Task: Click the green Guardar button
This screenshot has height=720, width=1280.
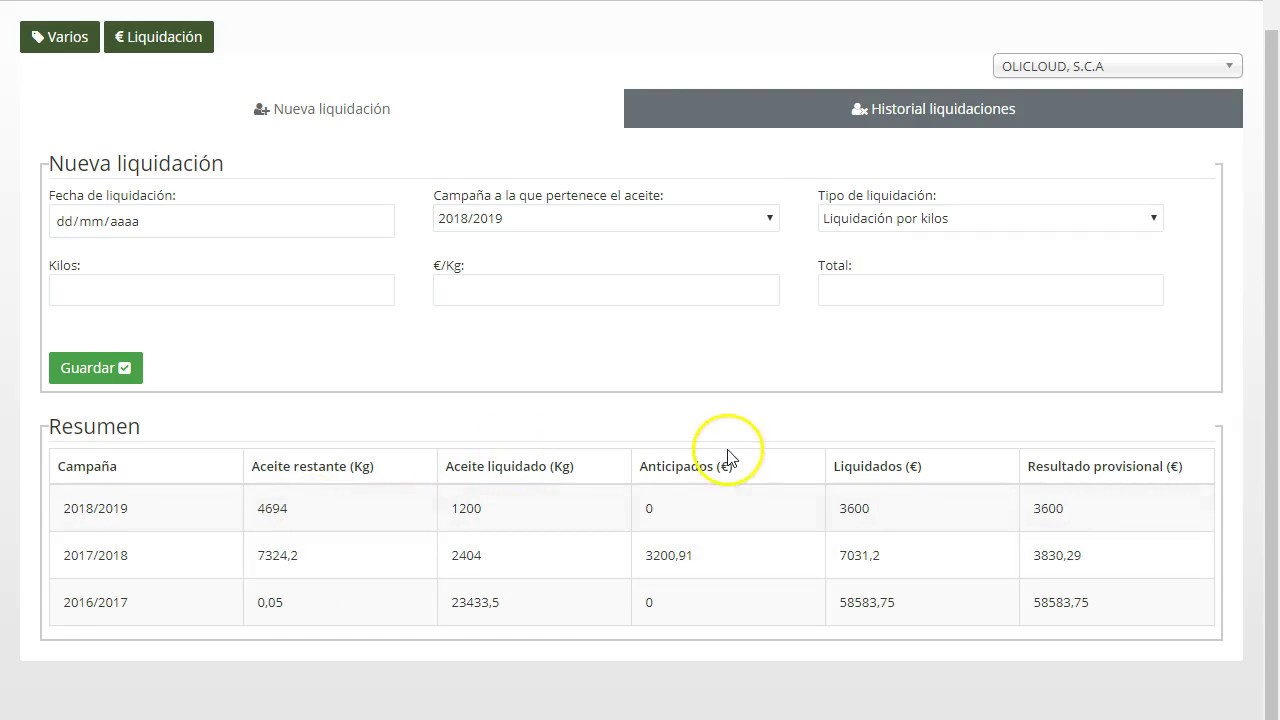Action: click(x=96, y=368)
